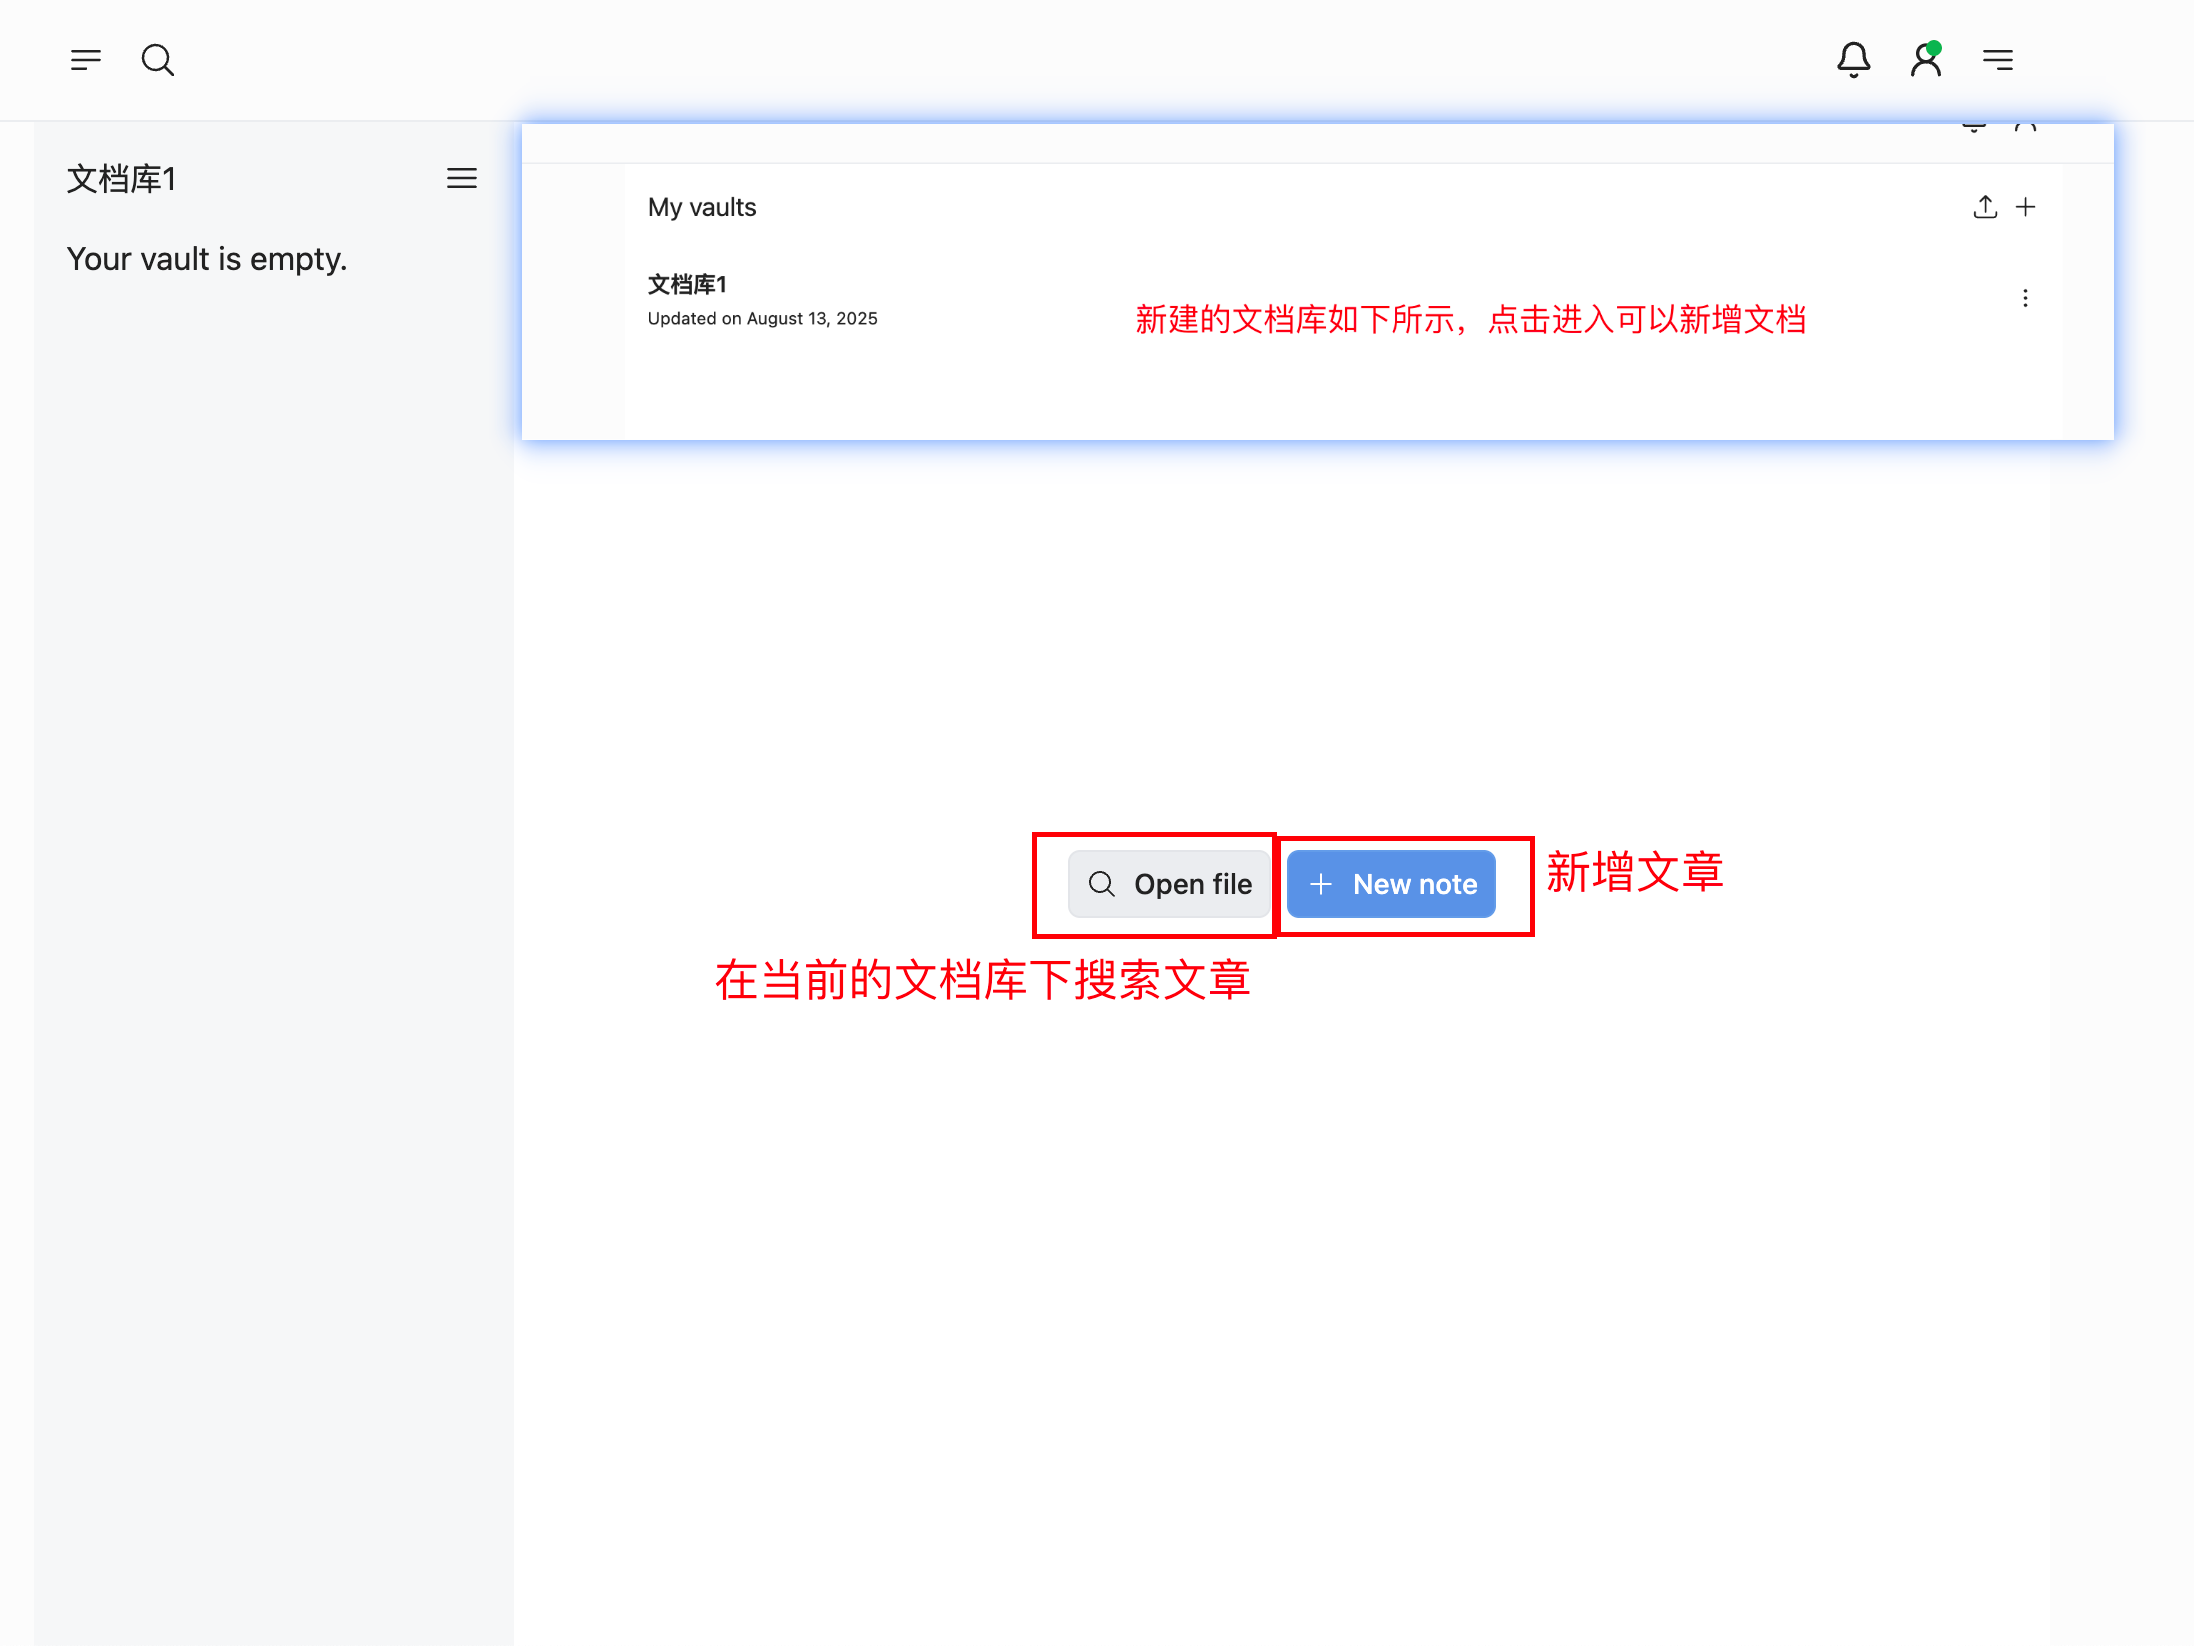
Task: Create a note with New note button
Action: coord(1391,884)
